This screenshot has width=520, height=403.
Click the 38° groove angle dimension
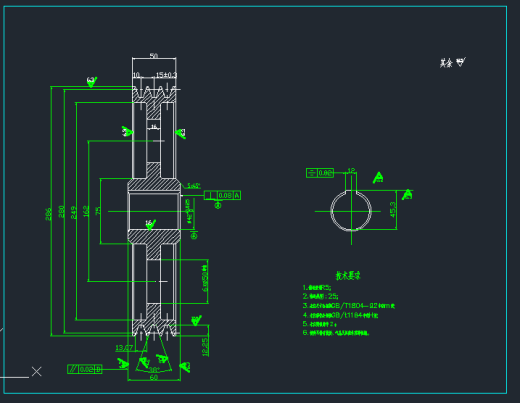(154, 370)
